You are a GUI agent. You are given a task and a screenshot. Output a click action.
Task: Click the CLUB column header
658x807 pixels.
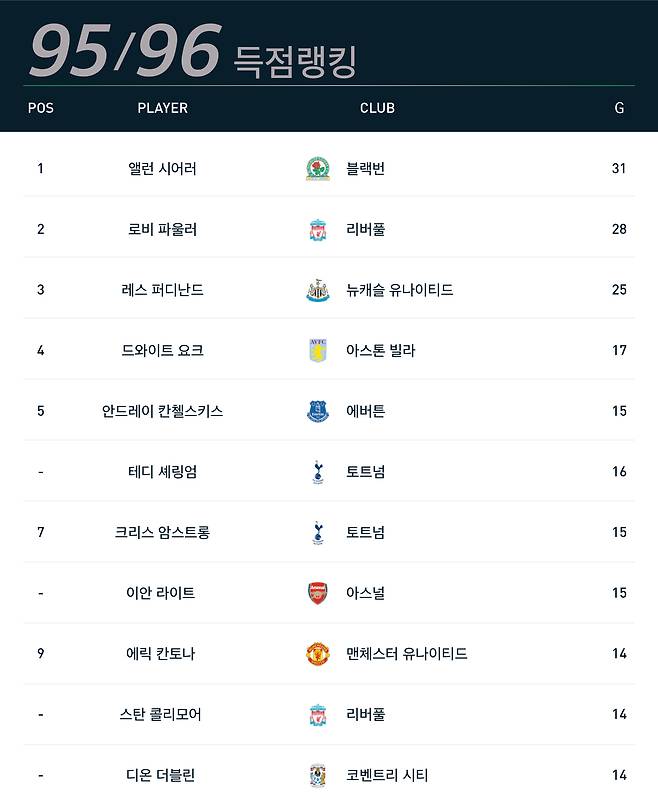coord(377,108)
